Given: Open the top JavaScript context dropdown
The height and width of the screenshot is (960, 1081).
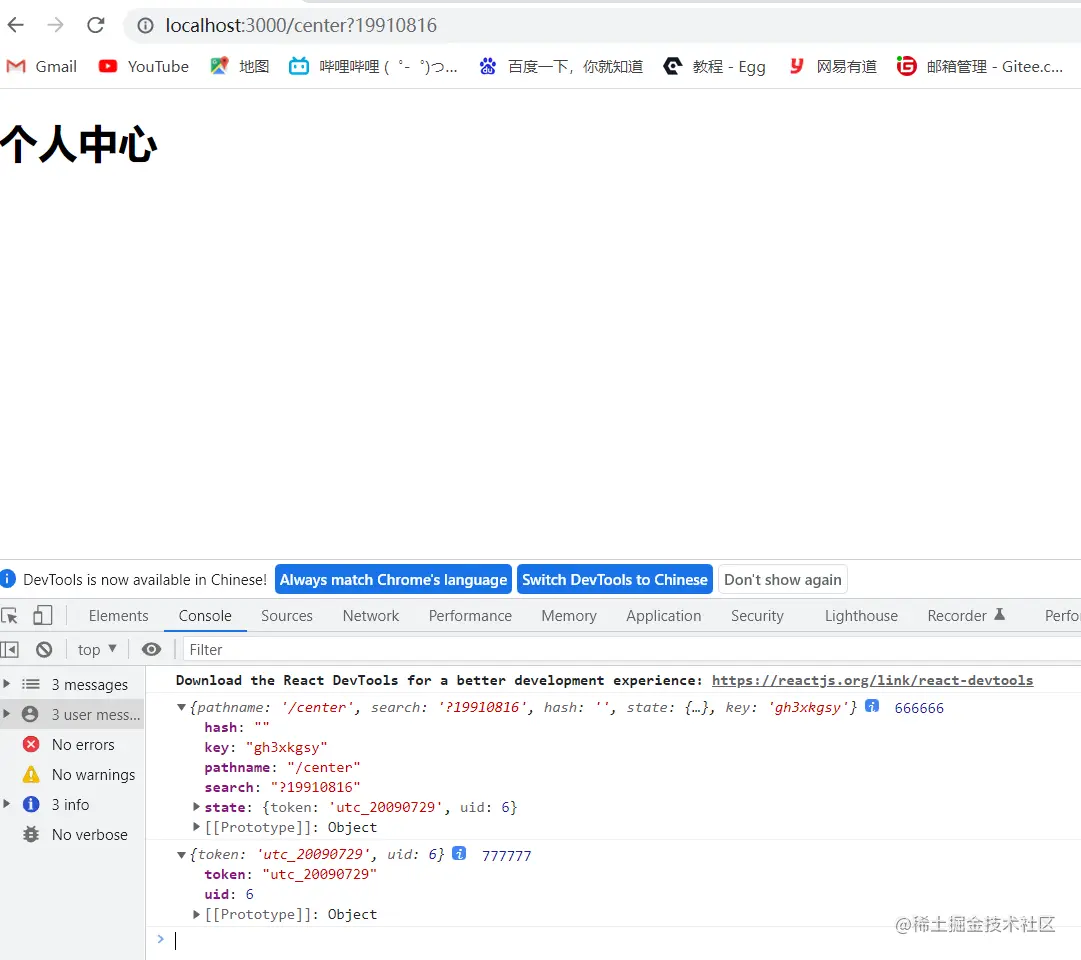Looking at the screenshot, I should 97,649.
